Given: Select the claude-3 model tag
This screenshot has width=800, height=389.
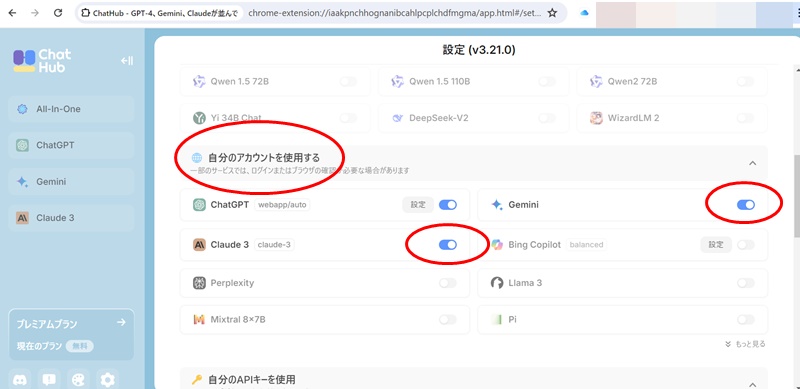Looking at the screenshot, I should pyautogui.click(x=274, y=245).
